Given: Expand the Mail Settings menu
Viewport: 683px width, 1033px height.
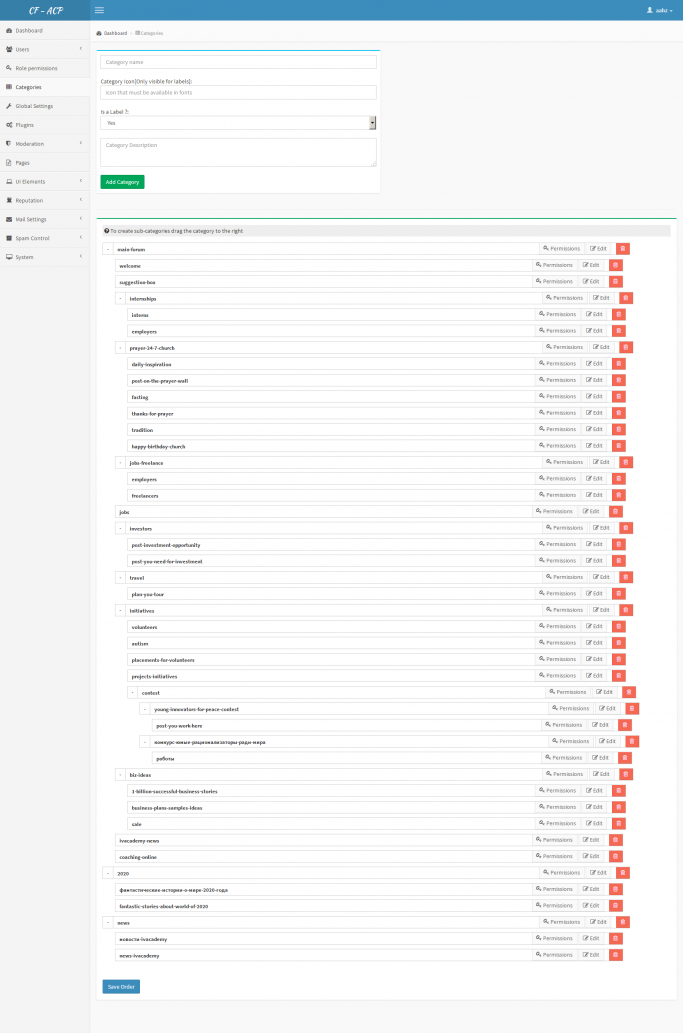Looking at the screenshot, I should [x=45, y=219].
